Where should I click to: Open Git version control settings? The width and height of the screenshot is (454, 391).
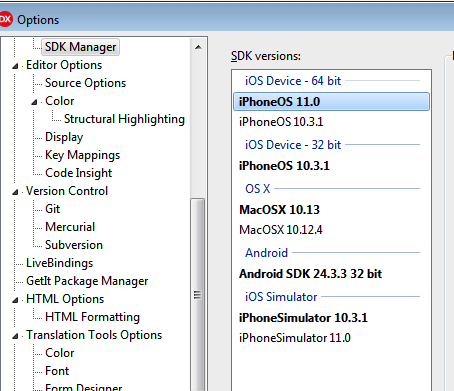click(53, 209)
